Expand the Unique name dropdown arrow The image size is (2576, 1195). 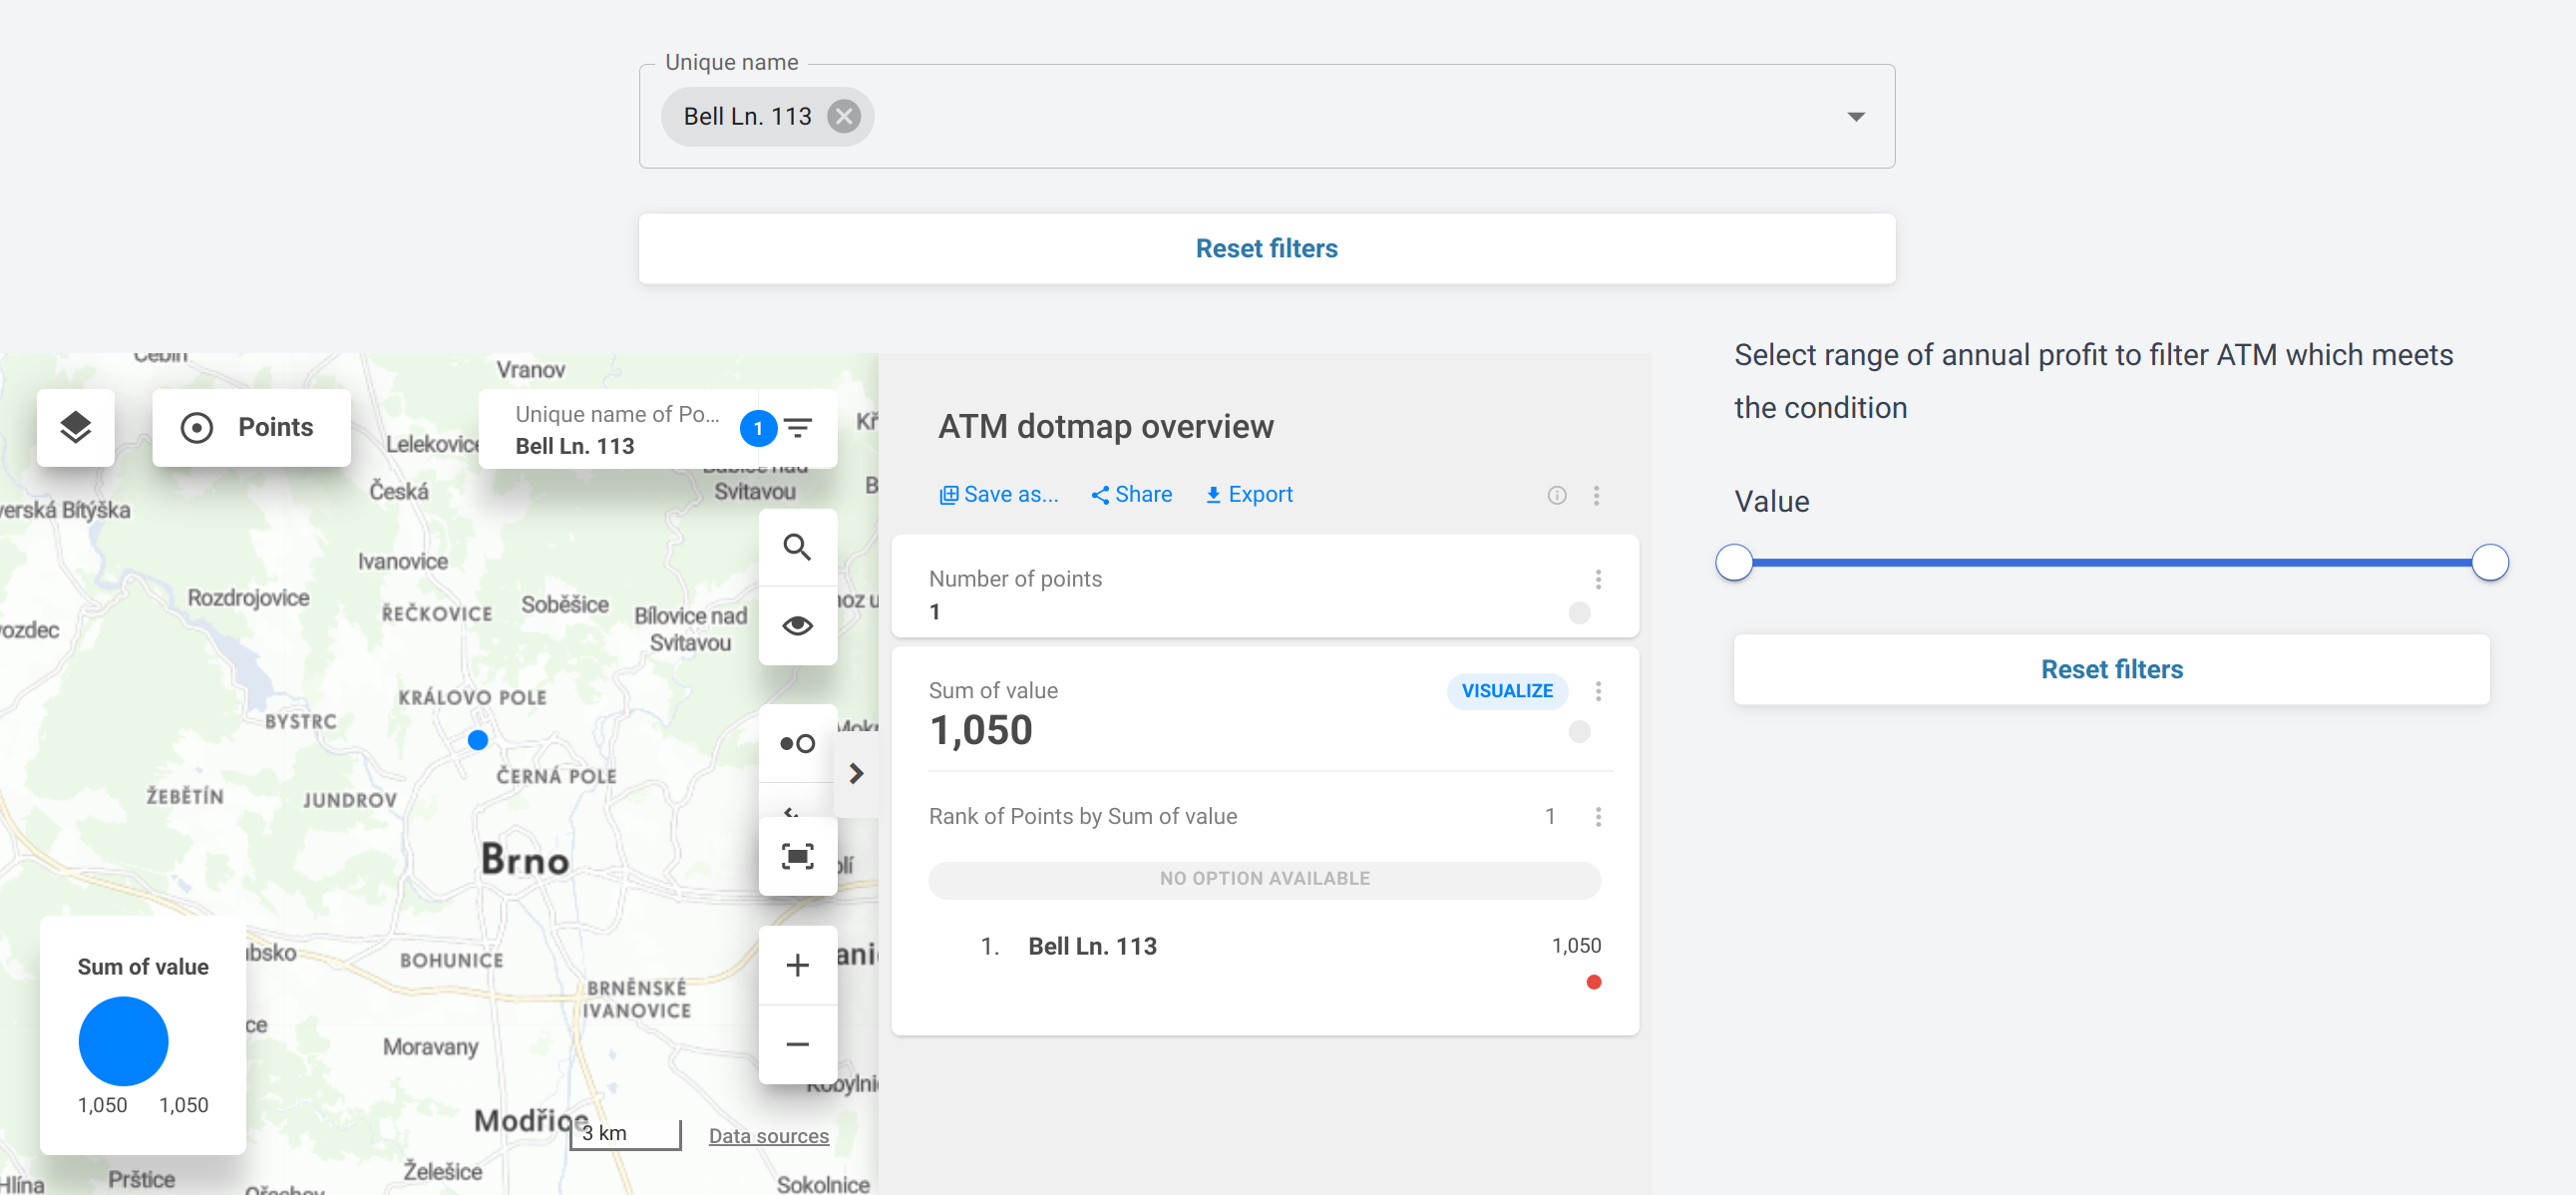pyautogui.click(x=1855, y=117)
